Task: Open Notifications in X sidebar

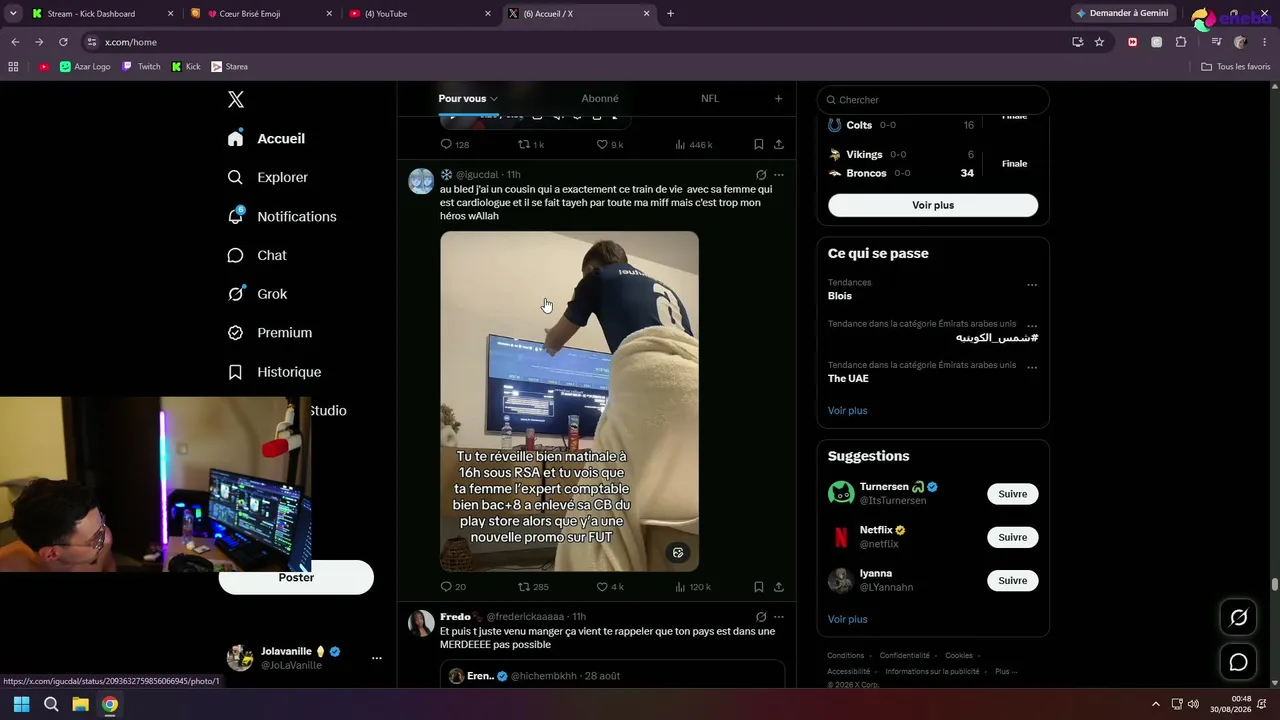Action: [281, 216]
